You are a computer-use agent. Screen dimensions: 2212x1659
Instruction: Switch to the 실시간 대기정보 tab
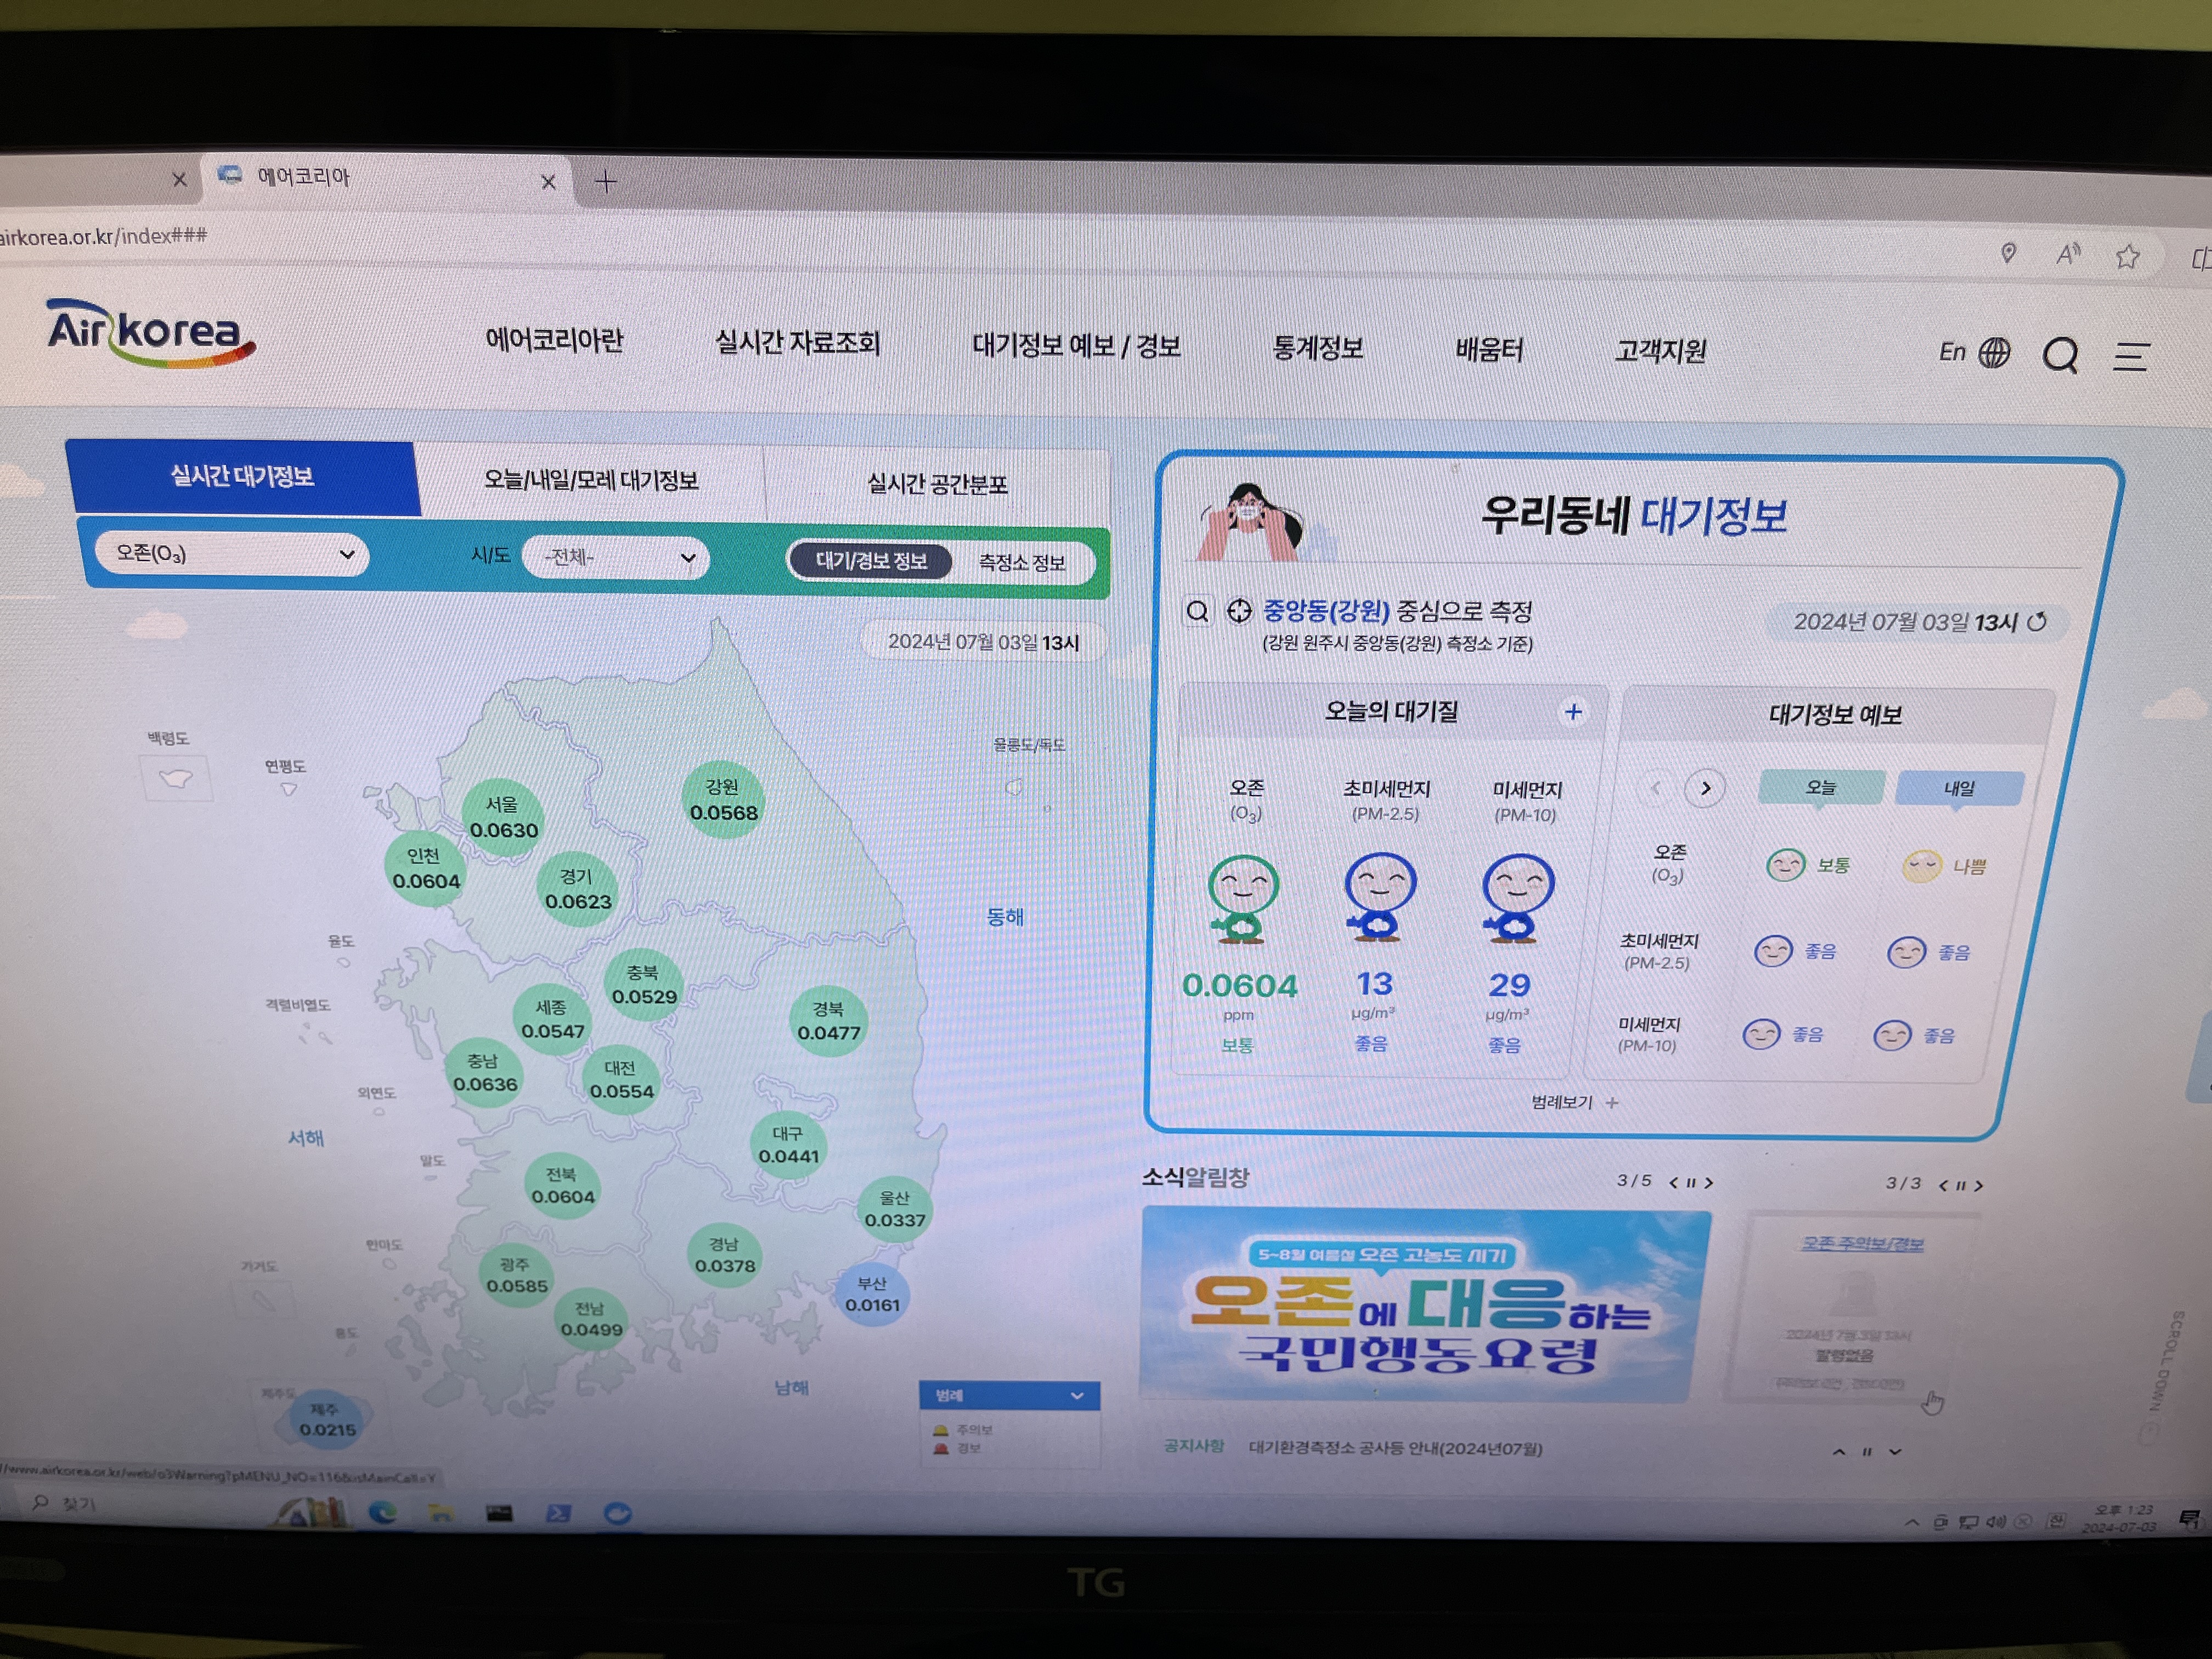click(x=242, y=477)
